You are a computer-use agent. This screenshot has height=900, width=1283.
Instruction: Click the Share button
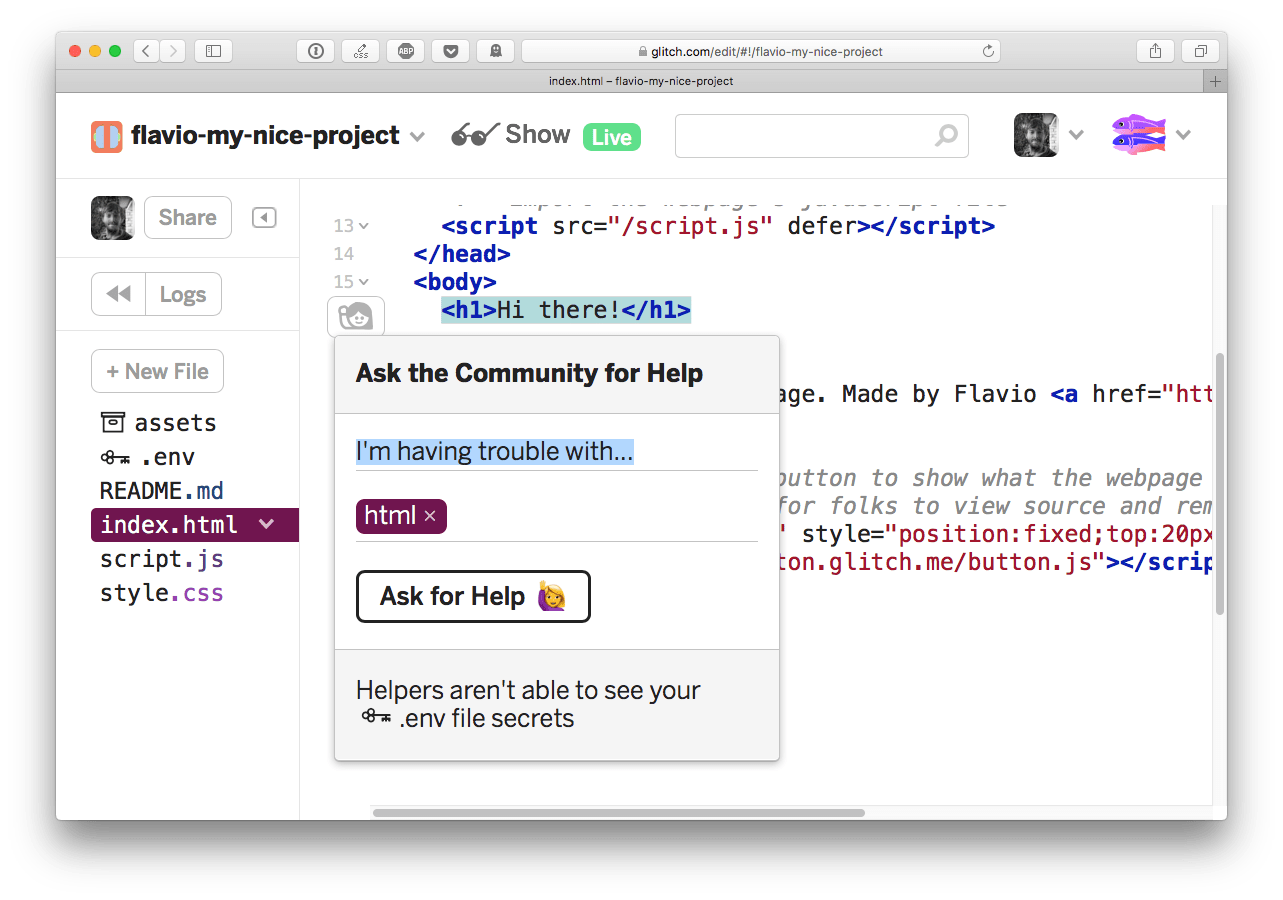[x=187, y=217]
